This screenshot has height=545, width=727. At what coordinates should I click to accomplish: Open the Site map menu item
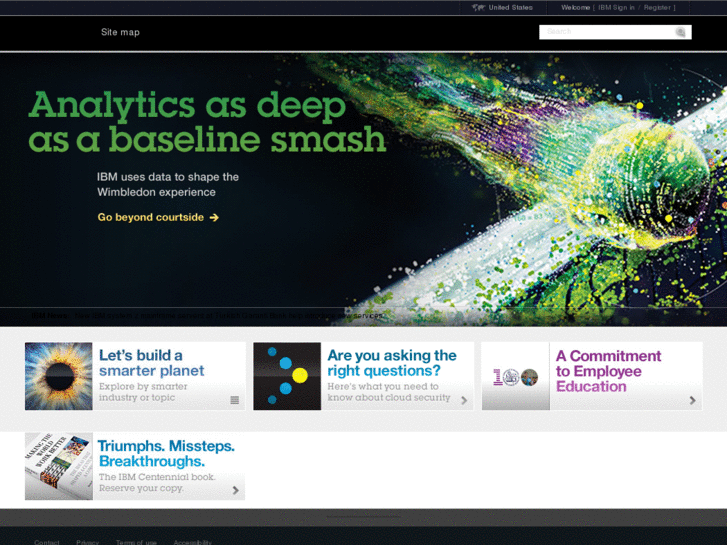tap(120, 32)
